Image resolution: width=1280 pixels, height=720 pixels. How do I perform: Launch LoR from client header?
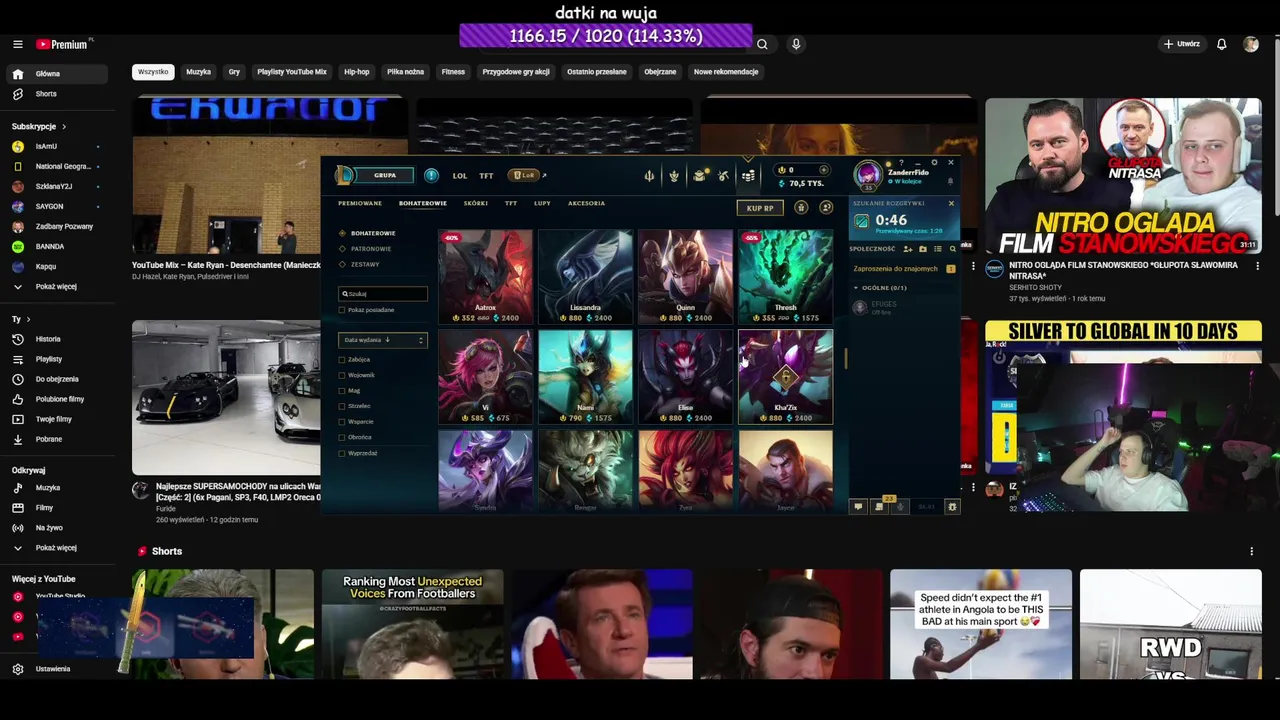coord(524,175)
